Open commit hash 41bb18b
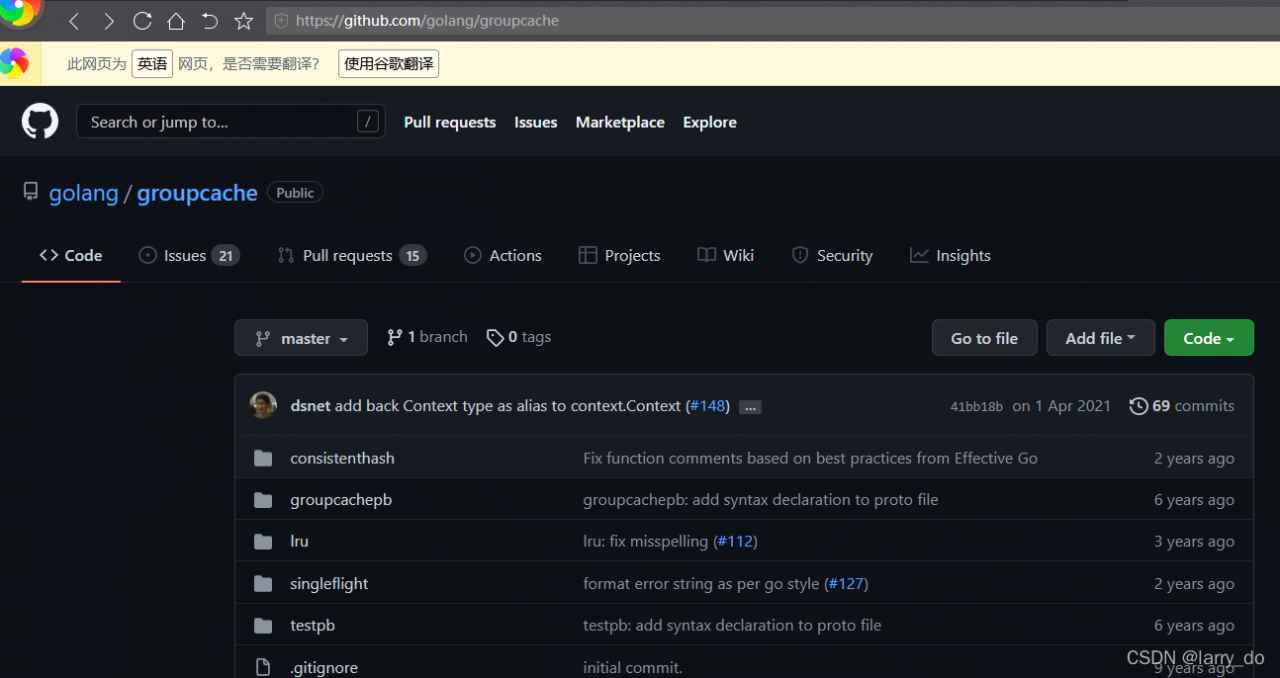This screenshot has height=678, width=1280. coord(976,406)
